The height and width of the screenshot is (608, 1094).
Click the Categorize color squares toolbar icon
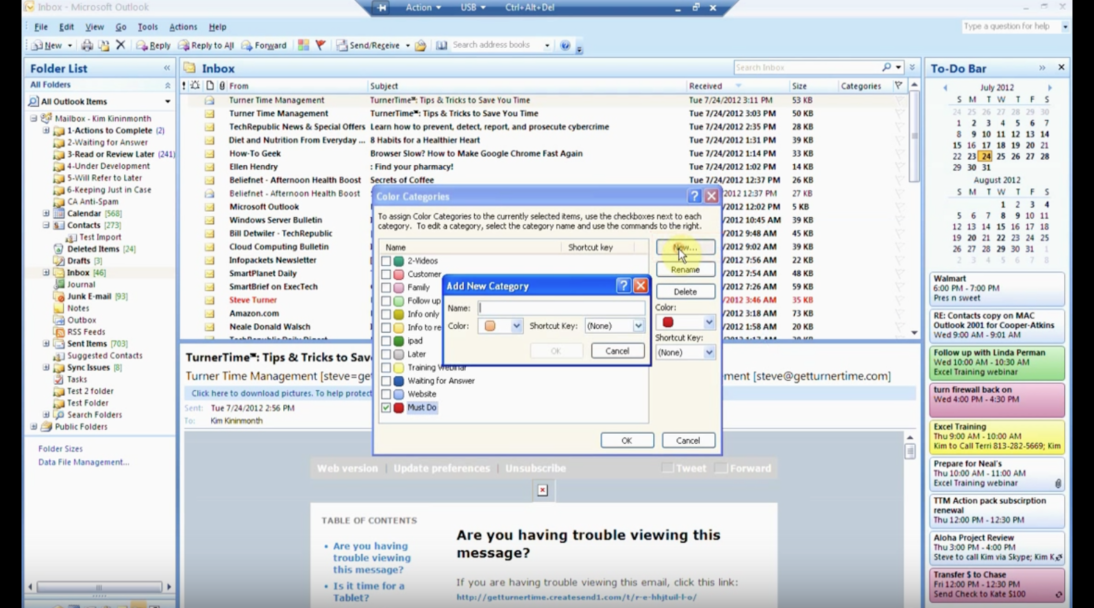(x=304, y=45)
